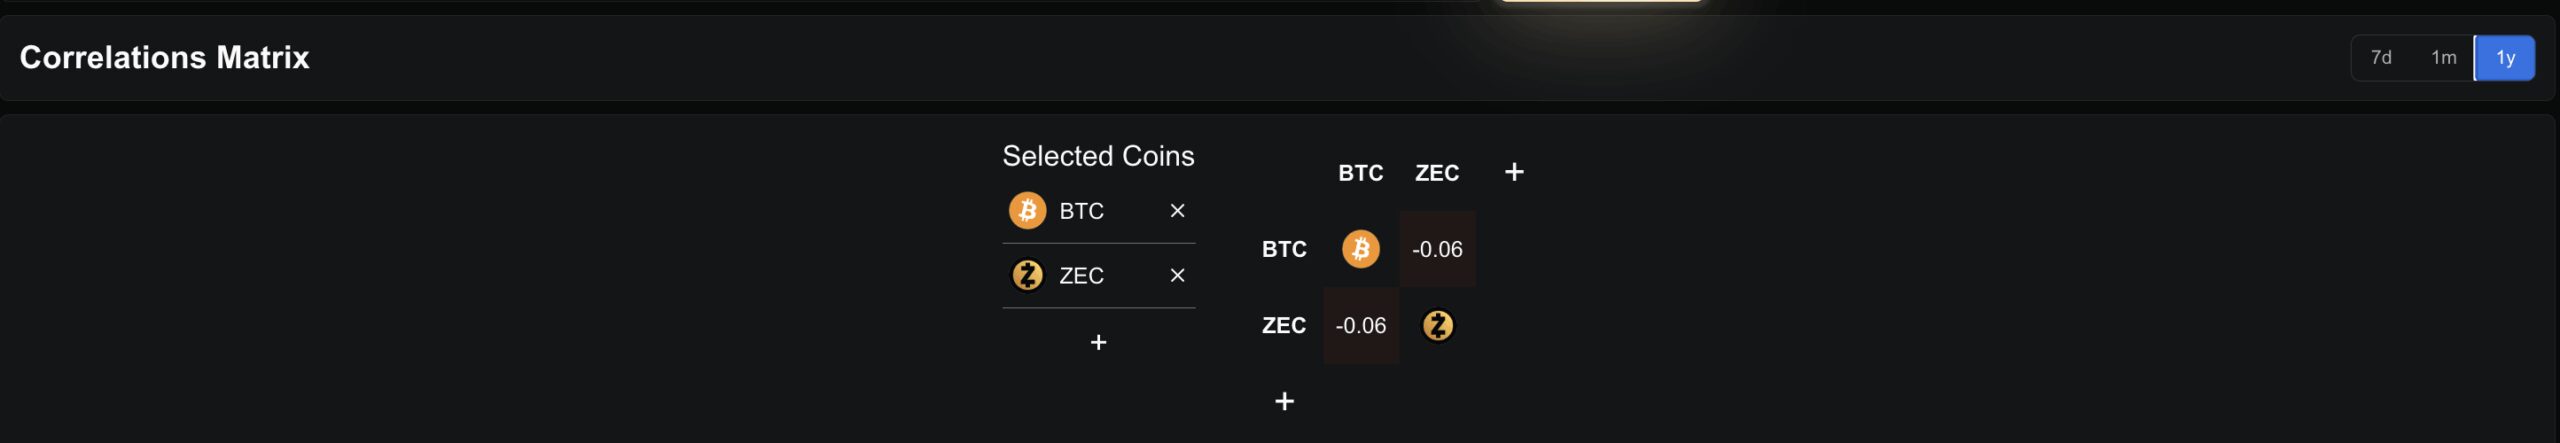Image resolution: width=2560 pixels, height=443 pixels.
Task: Open the ZEC row, BTC column correlation cell
Action: pos(1360,325)
